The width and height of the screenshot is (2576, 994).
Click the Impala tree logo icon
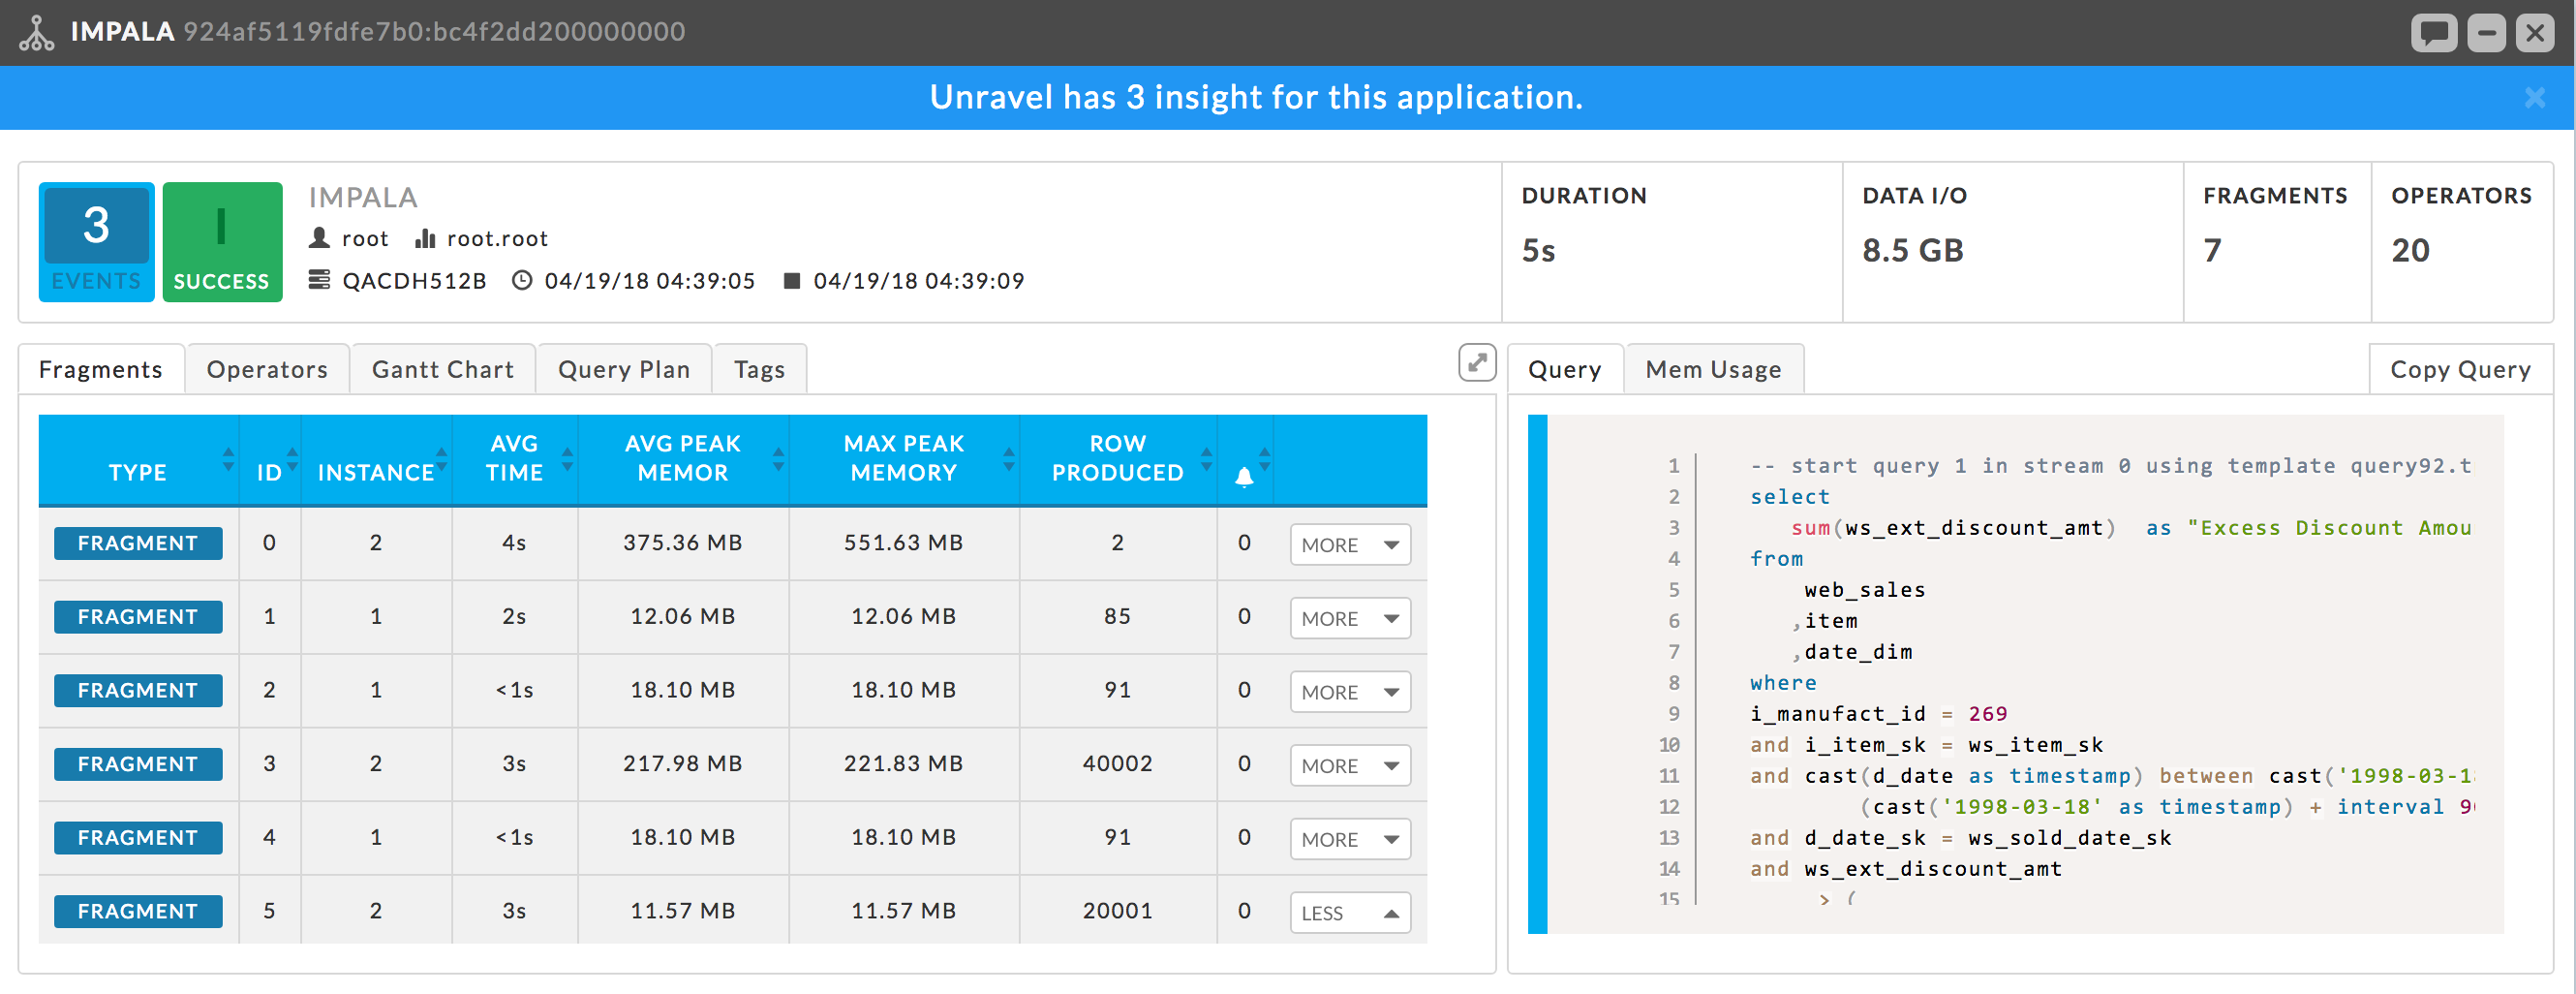point(37,33)
